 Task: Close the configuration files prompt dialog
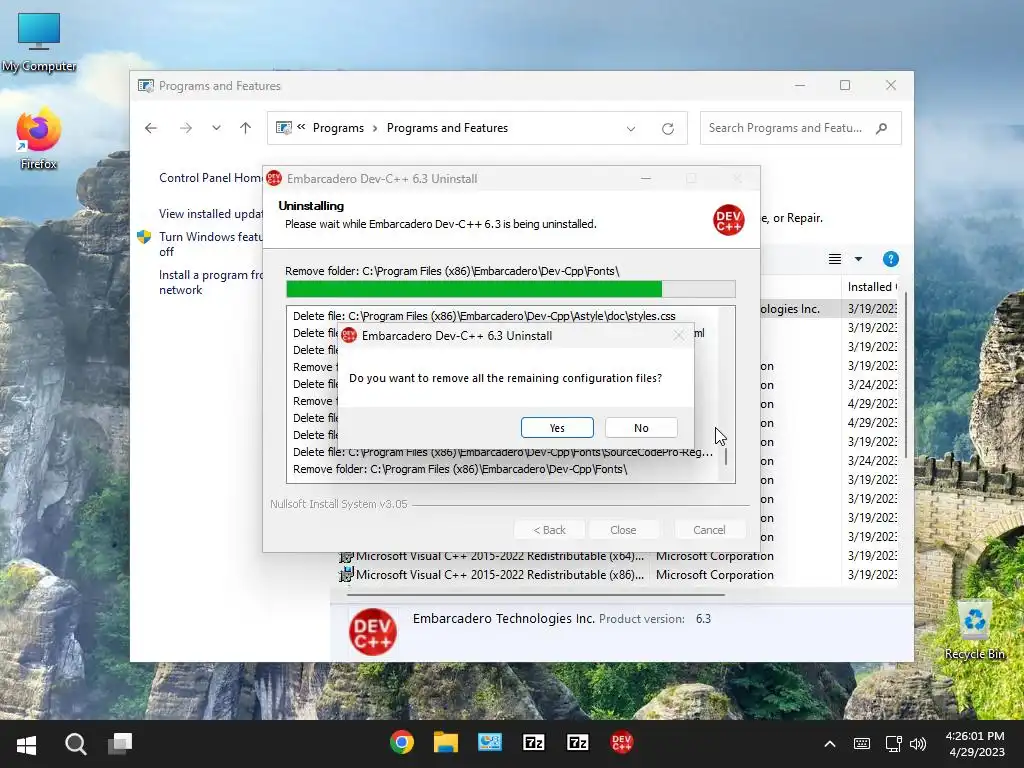679,336
